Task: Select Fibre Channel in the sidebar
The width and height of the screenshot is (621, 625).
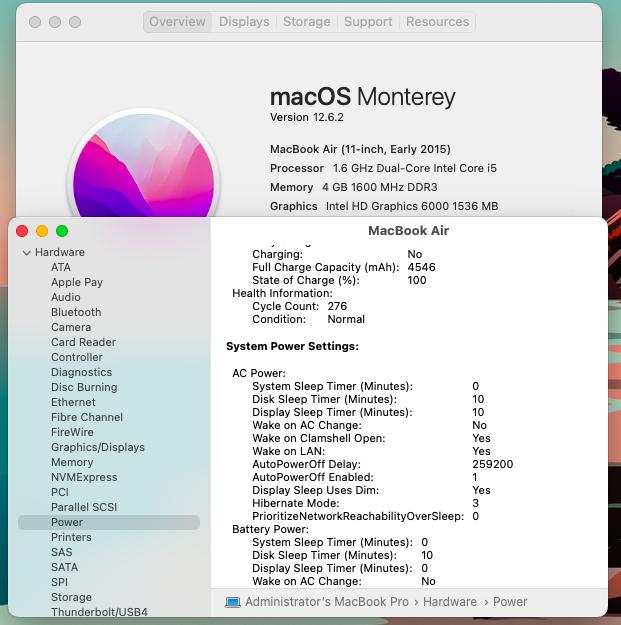Action: pos(87,417)
